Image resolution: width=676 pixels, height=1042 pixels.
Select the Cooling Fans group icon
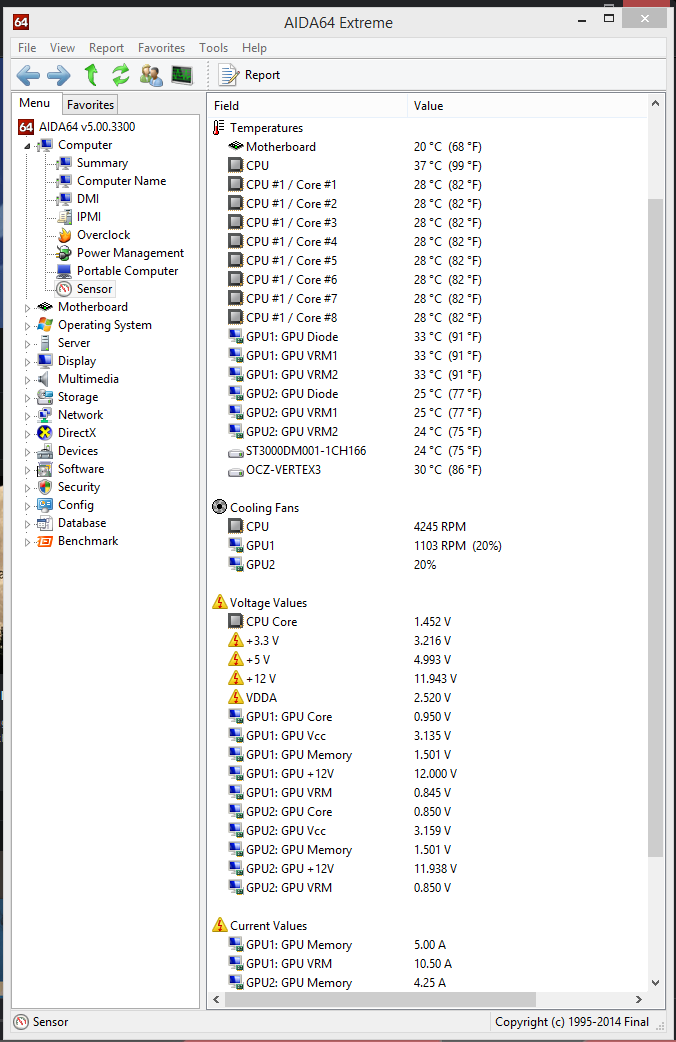(x=219, y=507)
